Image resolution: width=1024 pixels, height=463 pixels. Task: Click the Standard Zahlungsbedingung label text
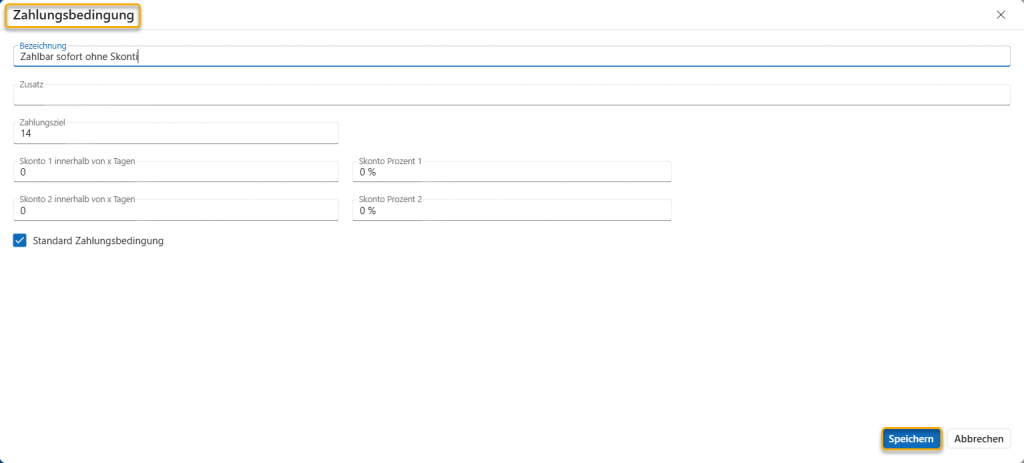(98, 241)
